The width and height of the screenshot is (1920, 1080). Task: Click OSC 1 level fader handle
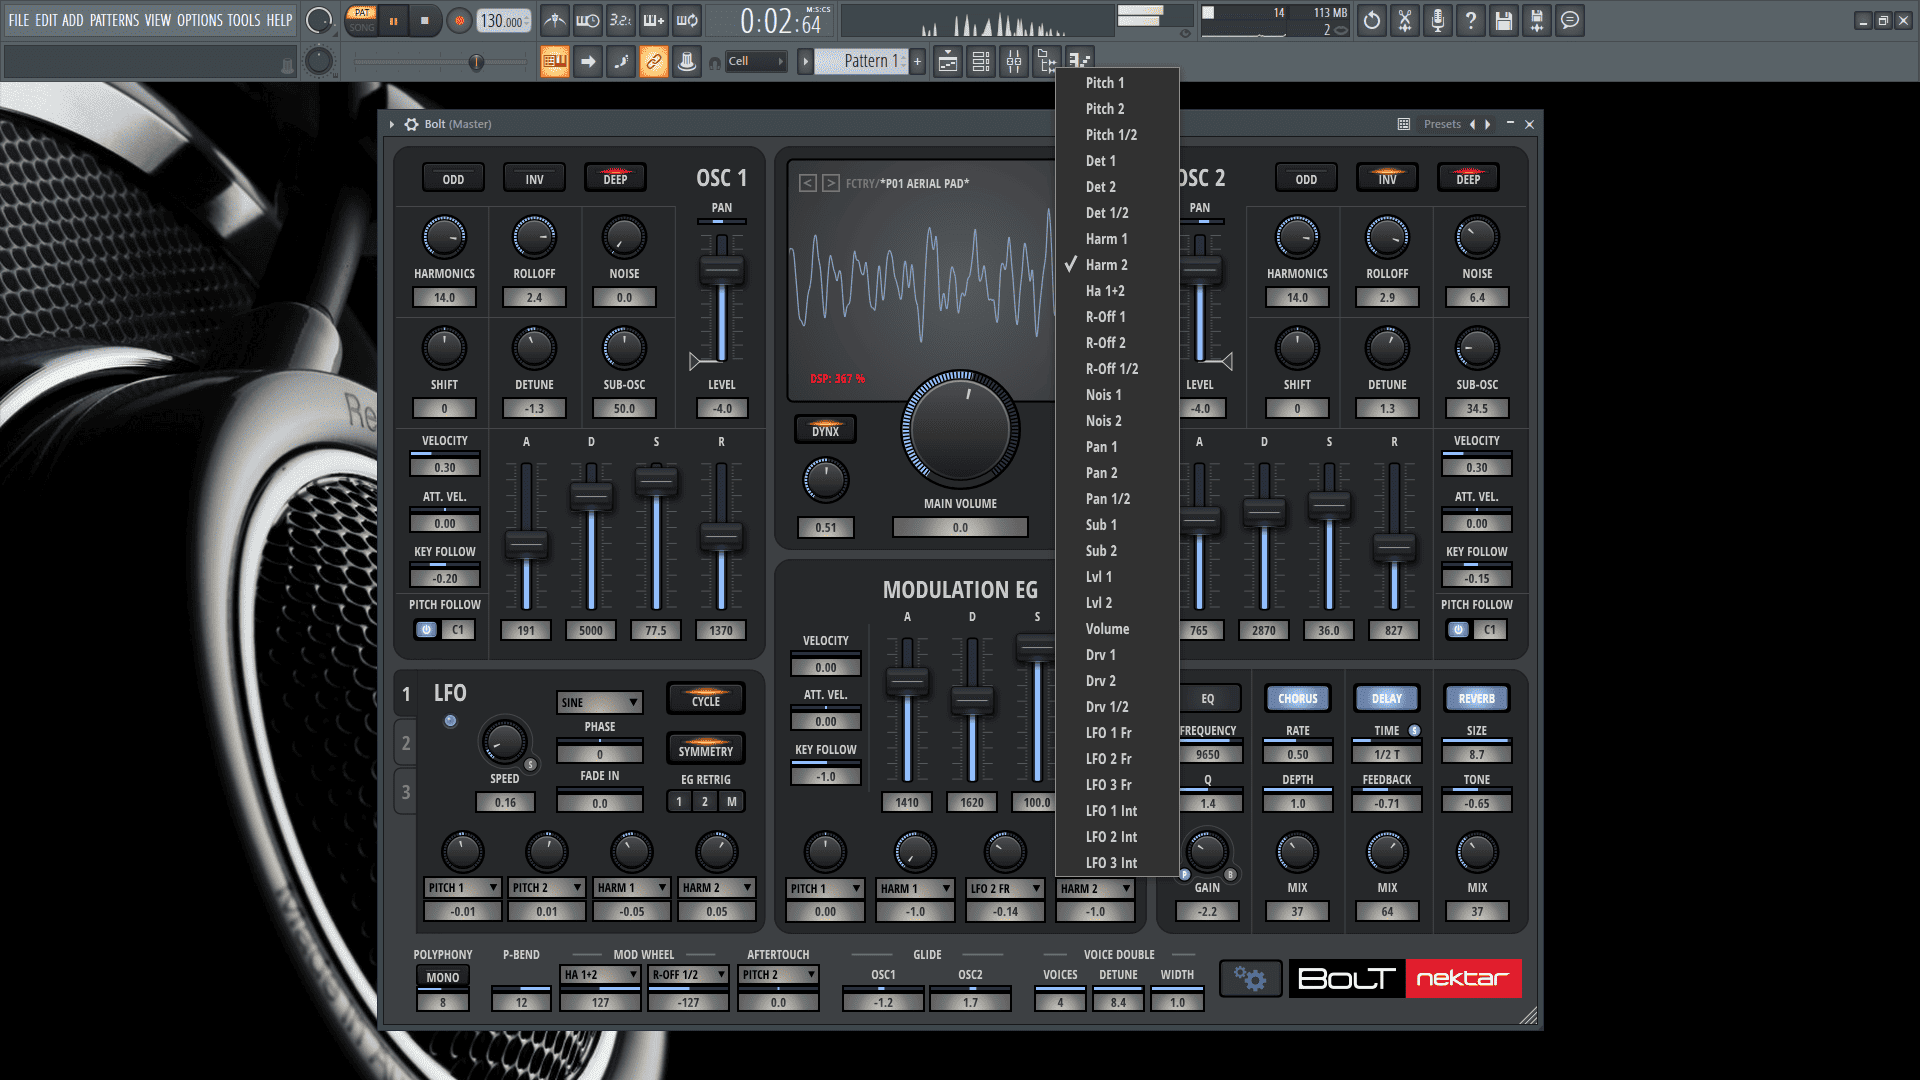tap(721, 270)
